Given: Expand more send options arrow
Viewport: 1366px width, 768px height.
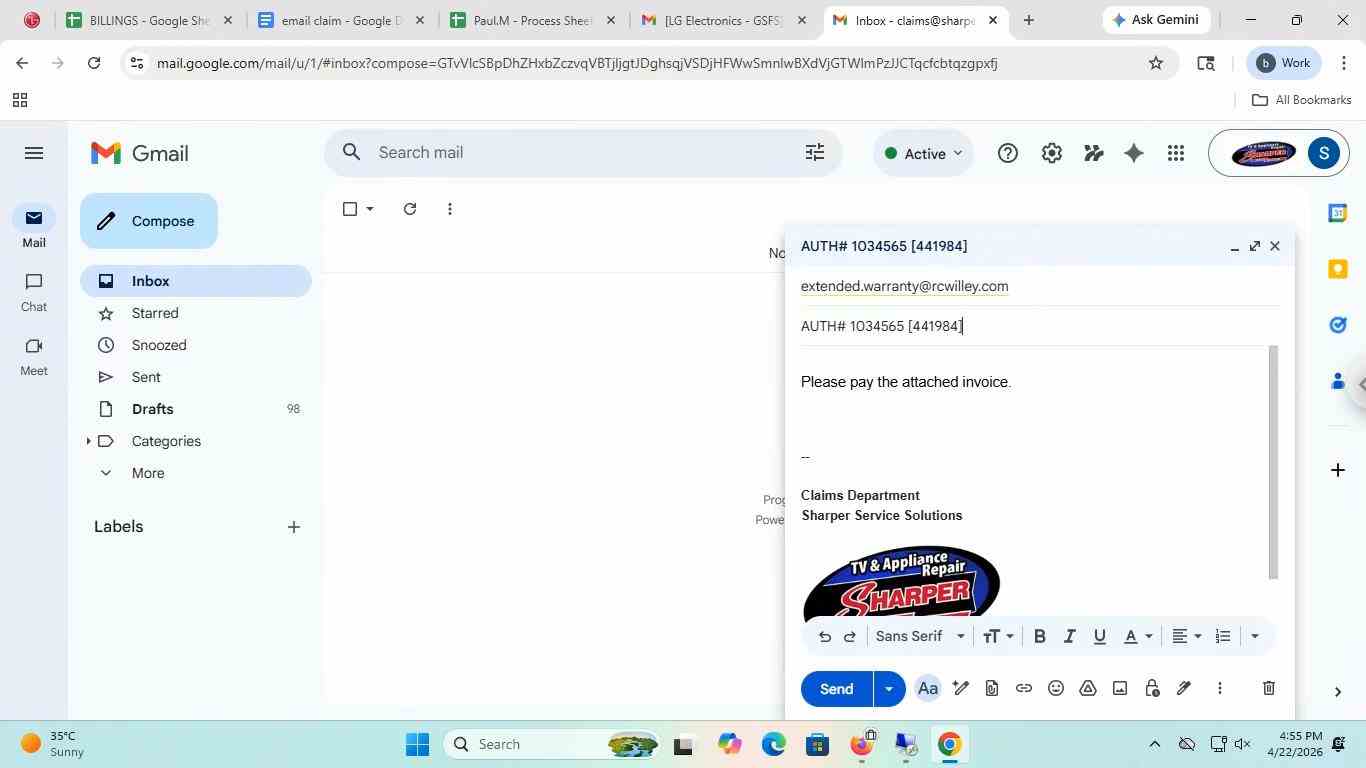Looking at the screenshot, I should [x=889, y=688].
